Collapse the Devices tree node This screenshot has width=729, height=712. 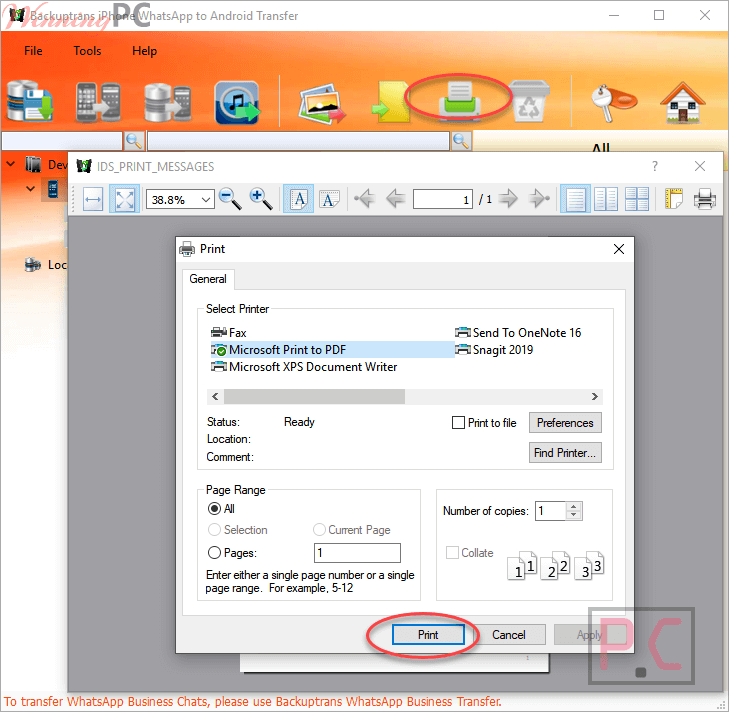click(10, 164)
